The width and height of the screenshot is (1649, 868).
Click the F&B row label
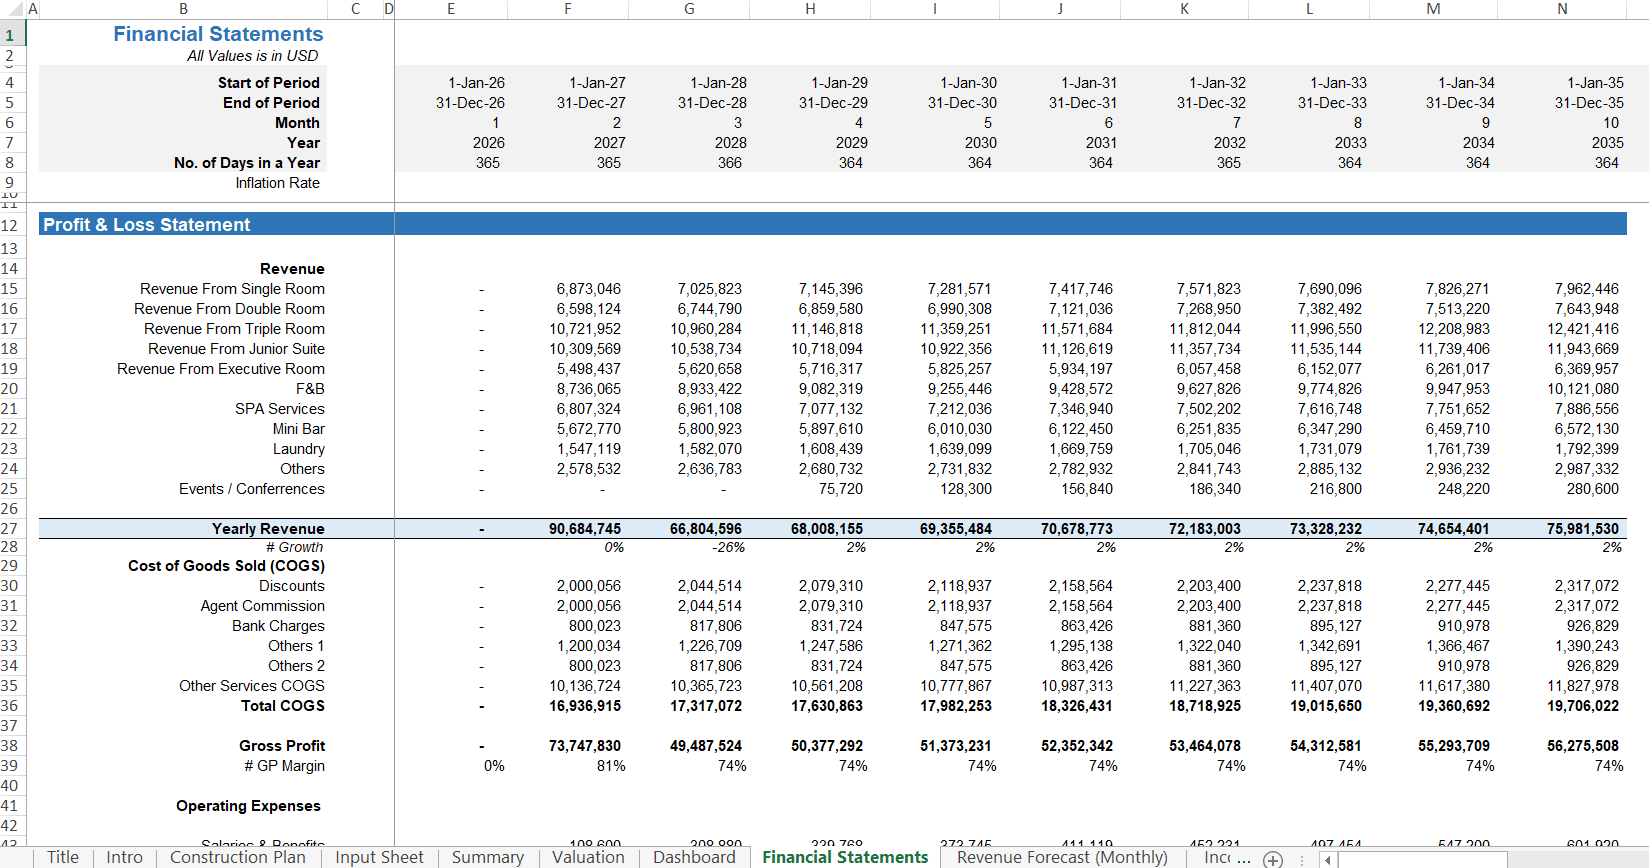coord(310,389)
